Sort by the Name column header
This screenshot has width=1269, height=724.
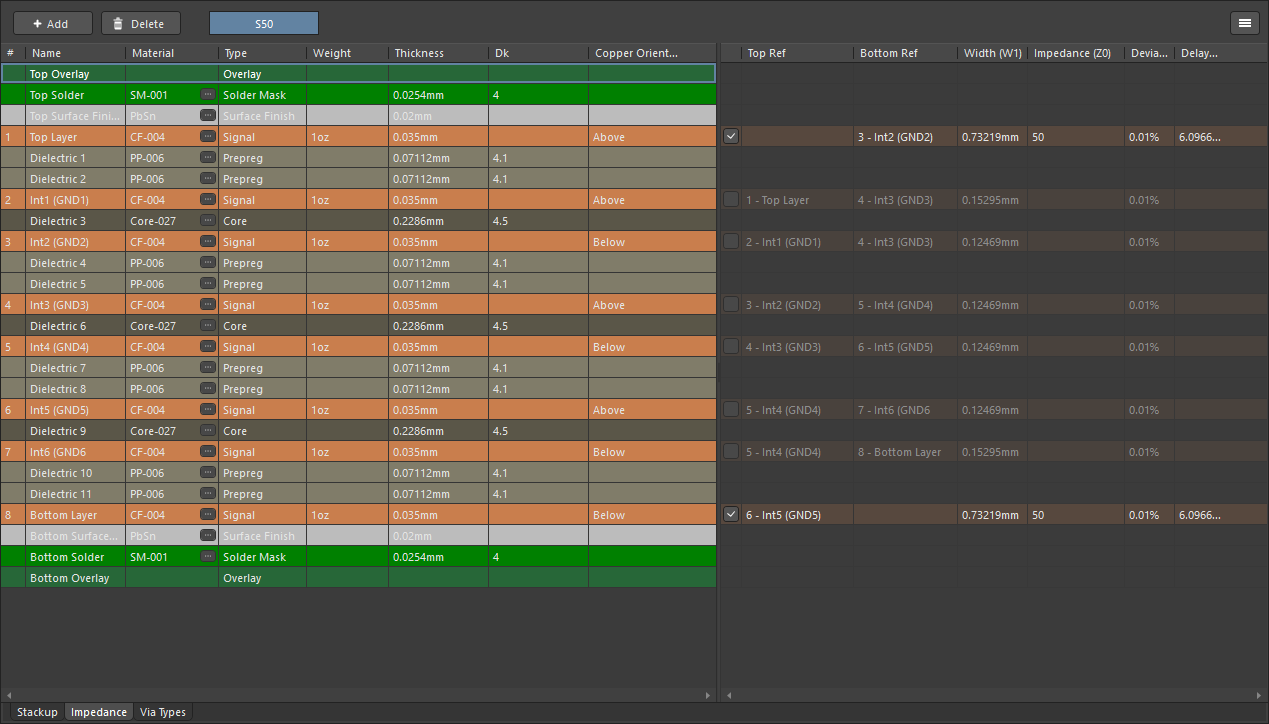76,53
